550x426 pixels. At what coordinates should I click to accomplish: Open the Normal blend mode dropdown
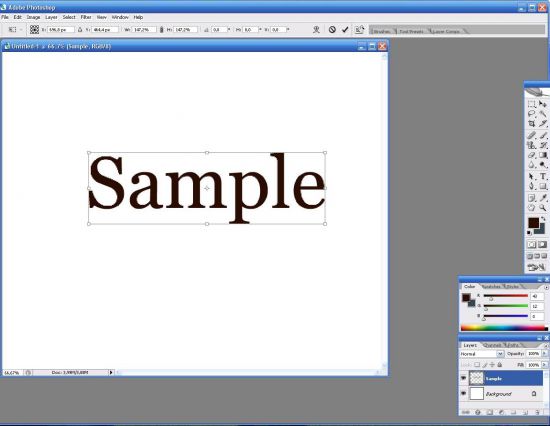[x=482, y=354]
